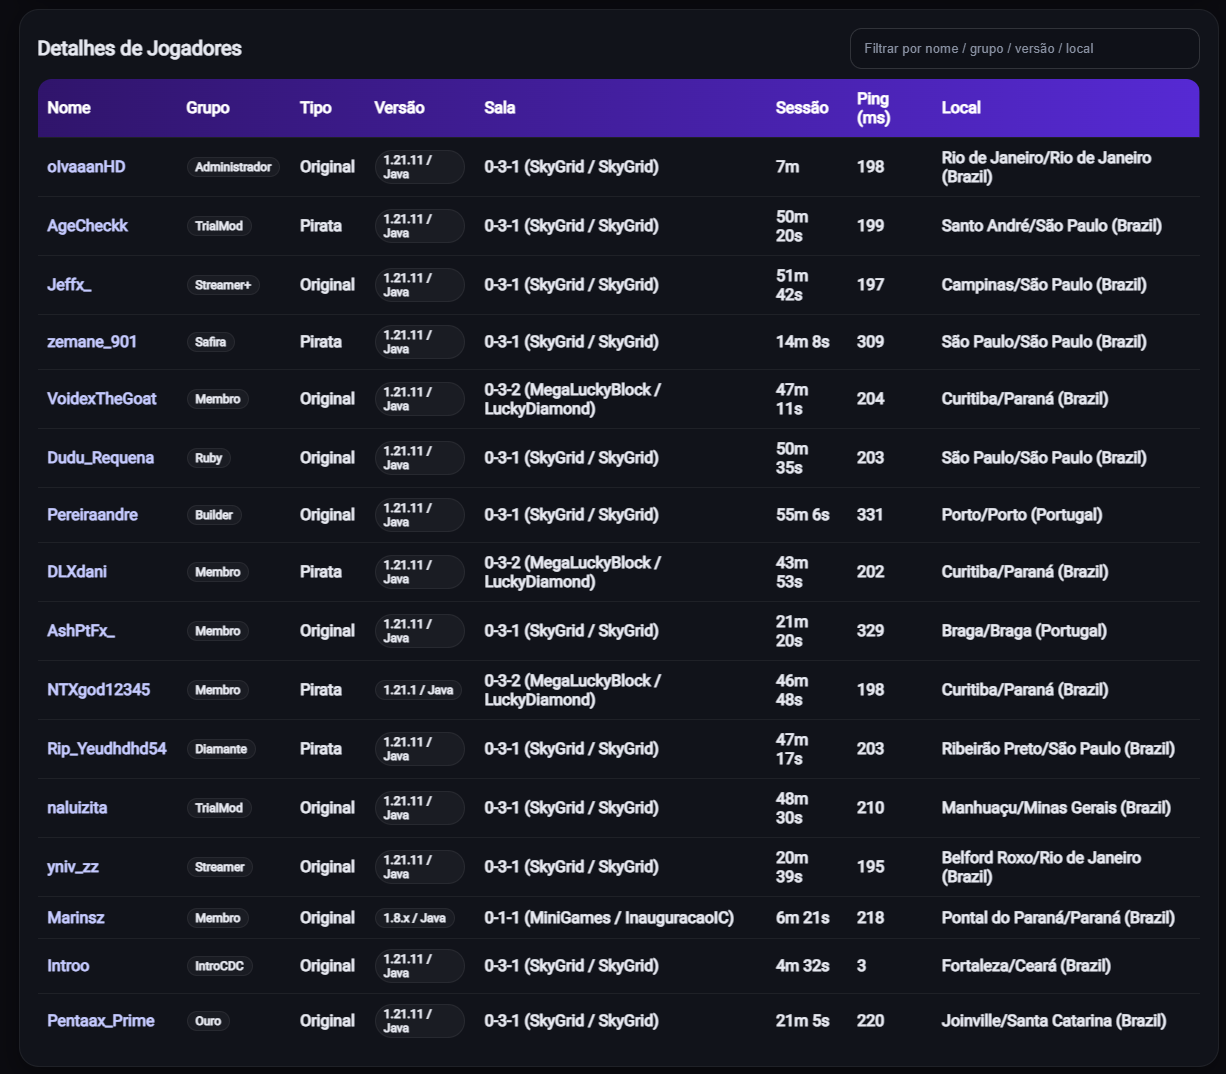Click the Administrador group badge
This screenshot has width=1226, height=1074.
click(x=233, y=167)
